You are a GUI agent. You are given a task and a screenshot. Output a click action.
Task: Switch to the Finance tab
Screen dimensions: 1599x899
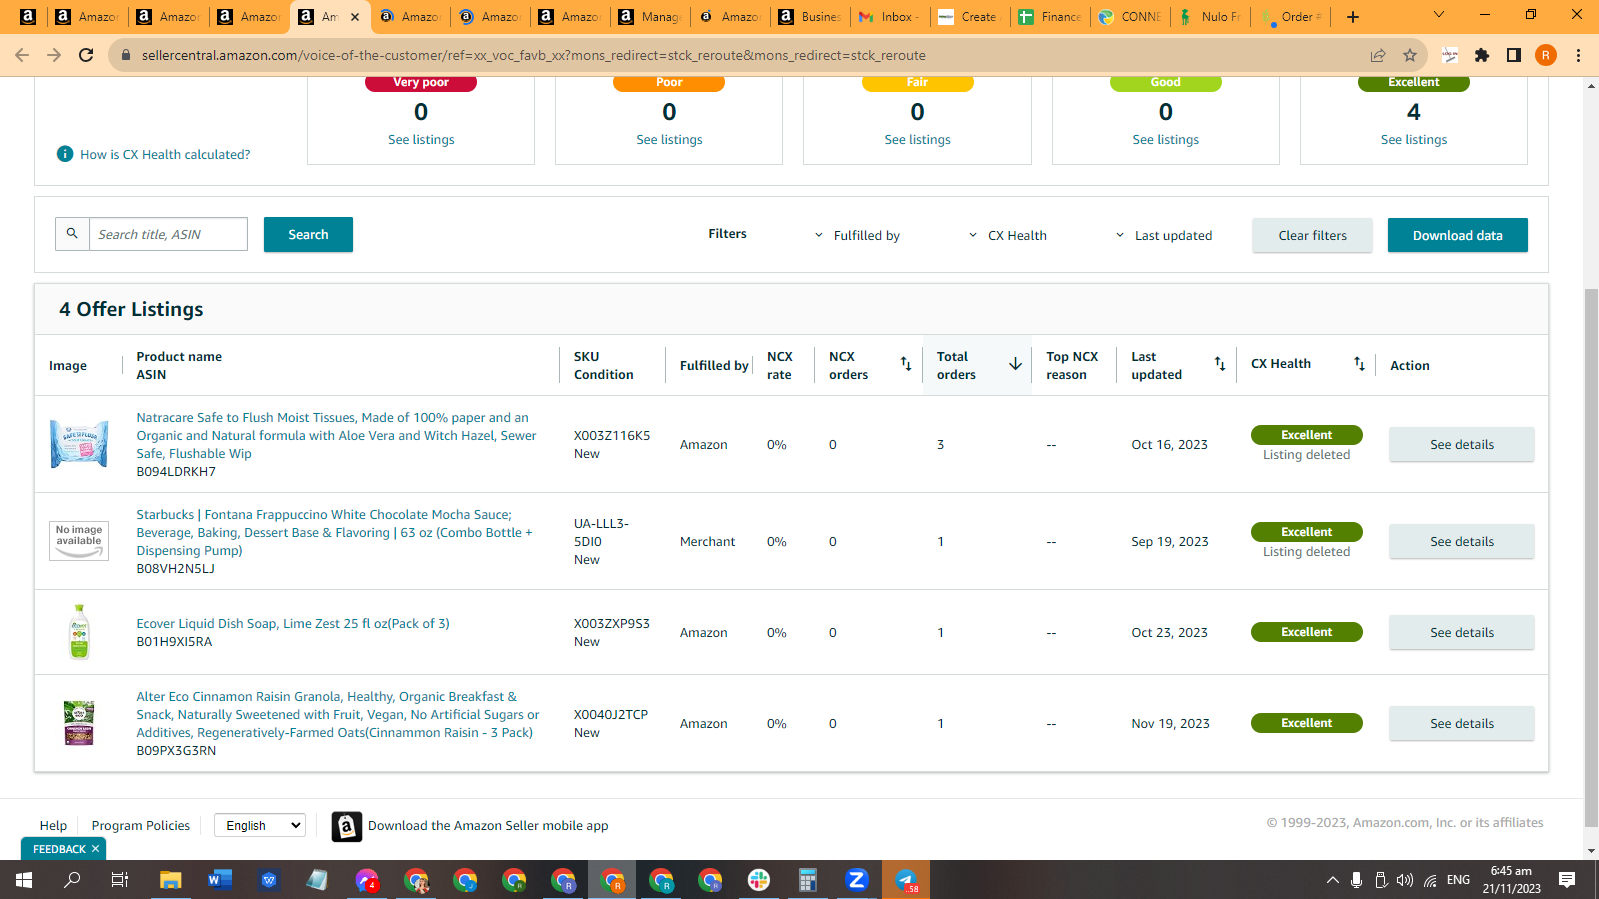click(x=1050, y=17)
